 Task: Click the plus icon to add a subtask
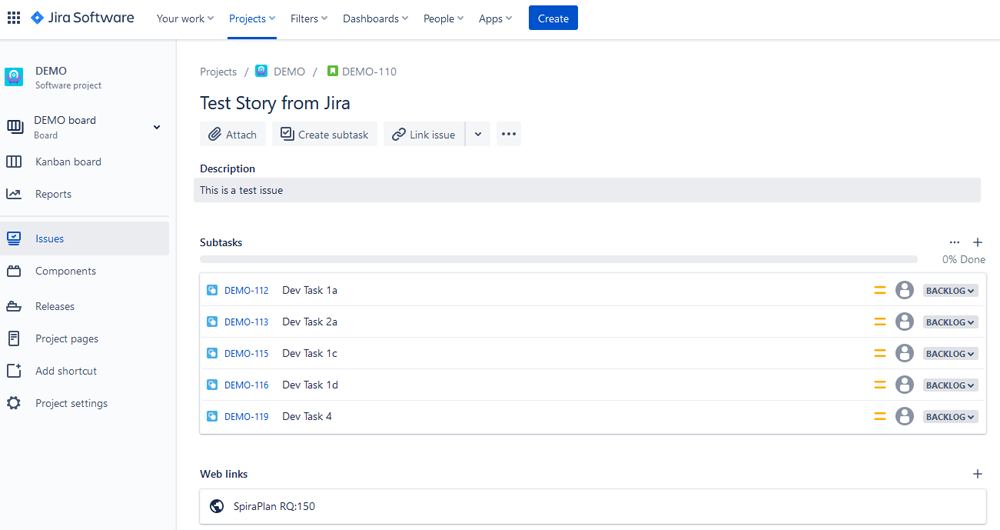coord(978,242)
